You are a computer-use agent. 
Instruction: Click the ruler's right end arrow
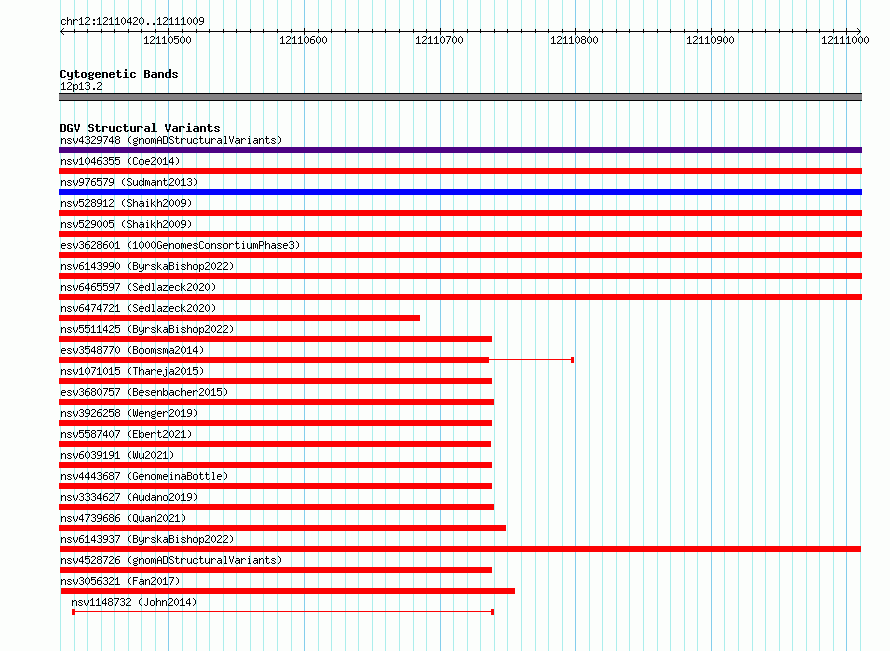point(859,31)
